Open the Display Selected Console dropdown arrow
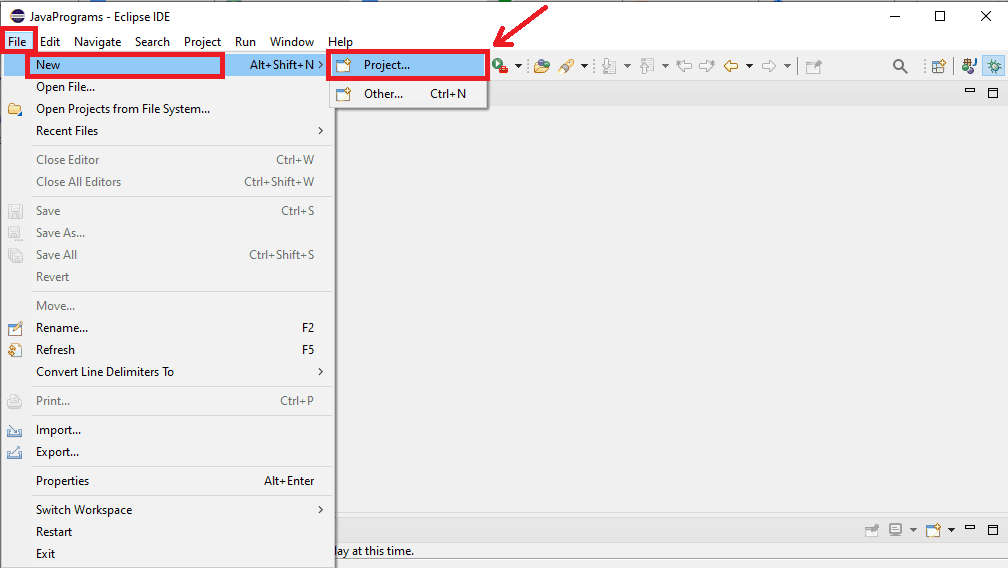Viewport: 1008px width, 568px height. [913, 530]
